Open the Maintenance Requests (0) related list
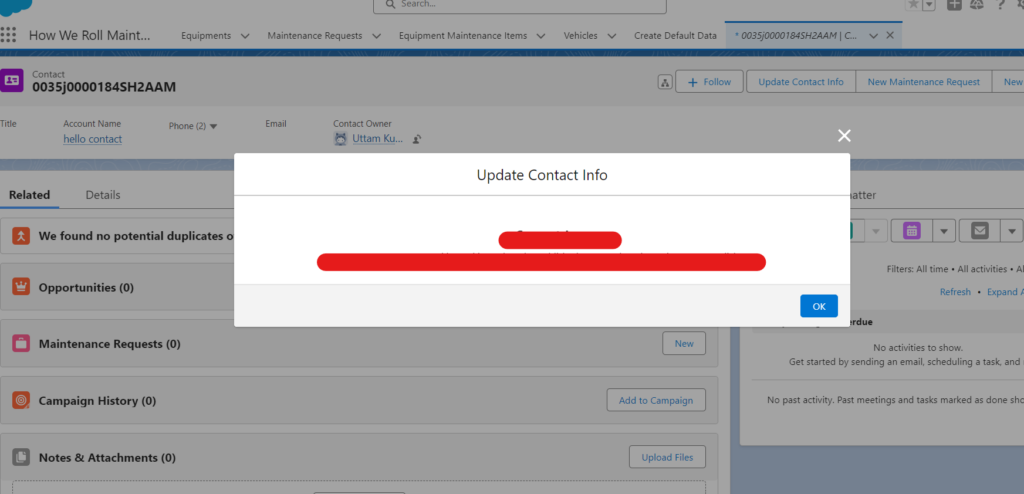Screen dimensions: 1024x494 [x=110, y=344]
